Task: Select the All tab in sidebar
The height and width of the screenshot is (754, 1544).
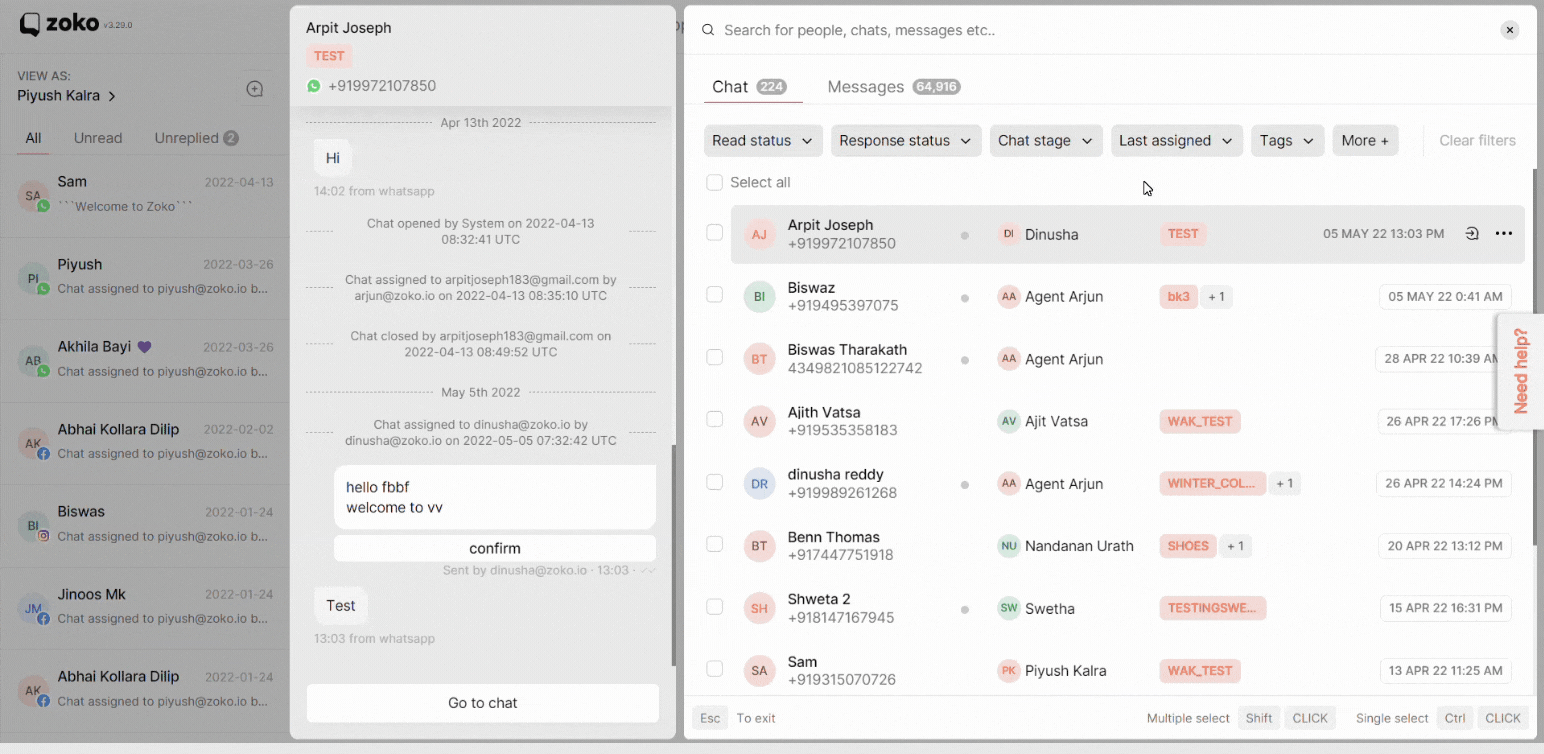Action: click(x=33, y=138)
